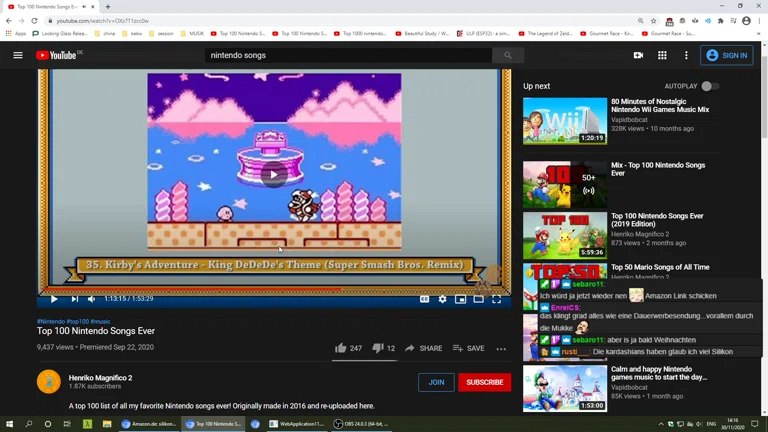Toggle the Autoplay switch
The image size is (768, 432).
(708, 86)
